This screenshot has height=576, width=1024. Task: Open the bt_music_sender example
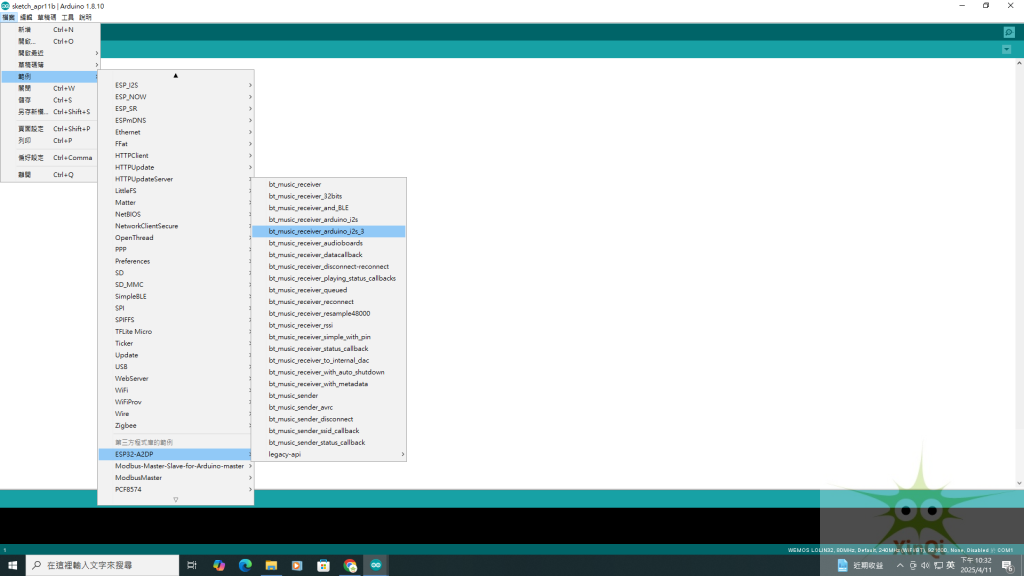pyautogui.click(x=328, y=396)
